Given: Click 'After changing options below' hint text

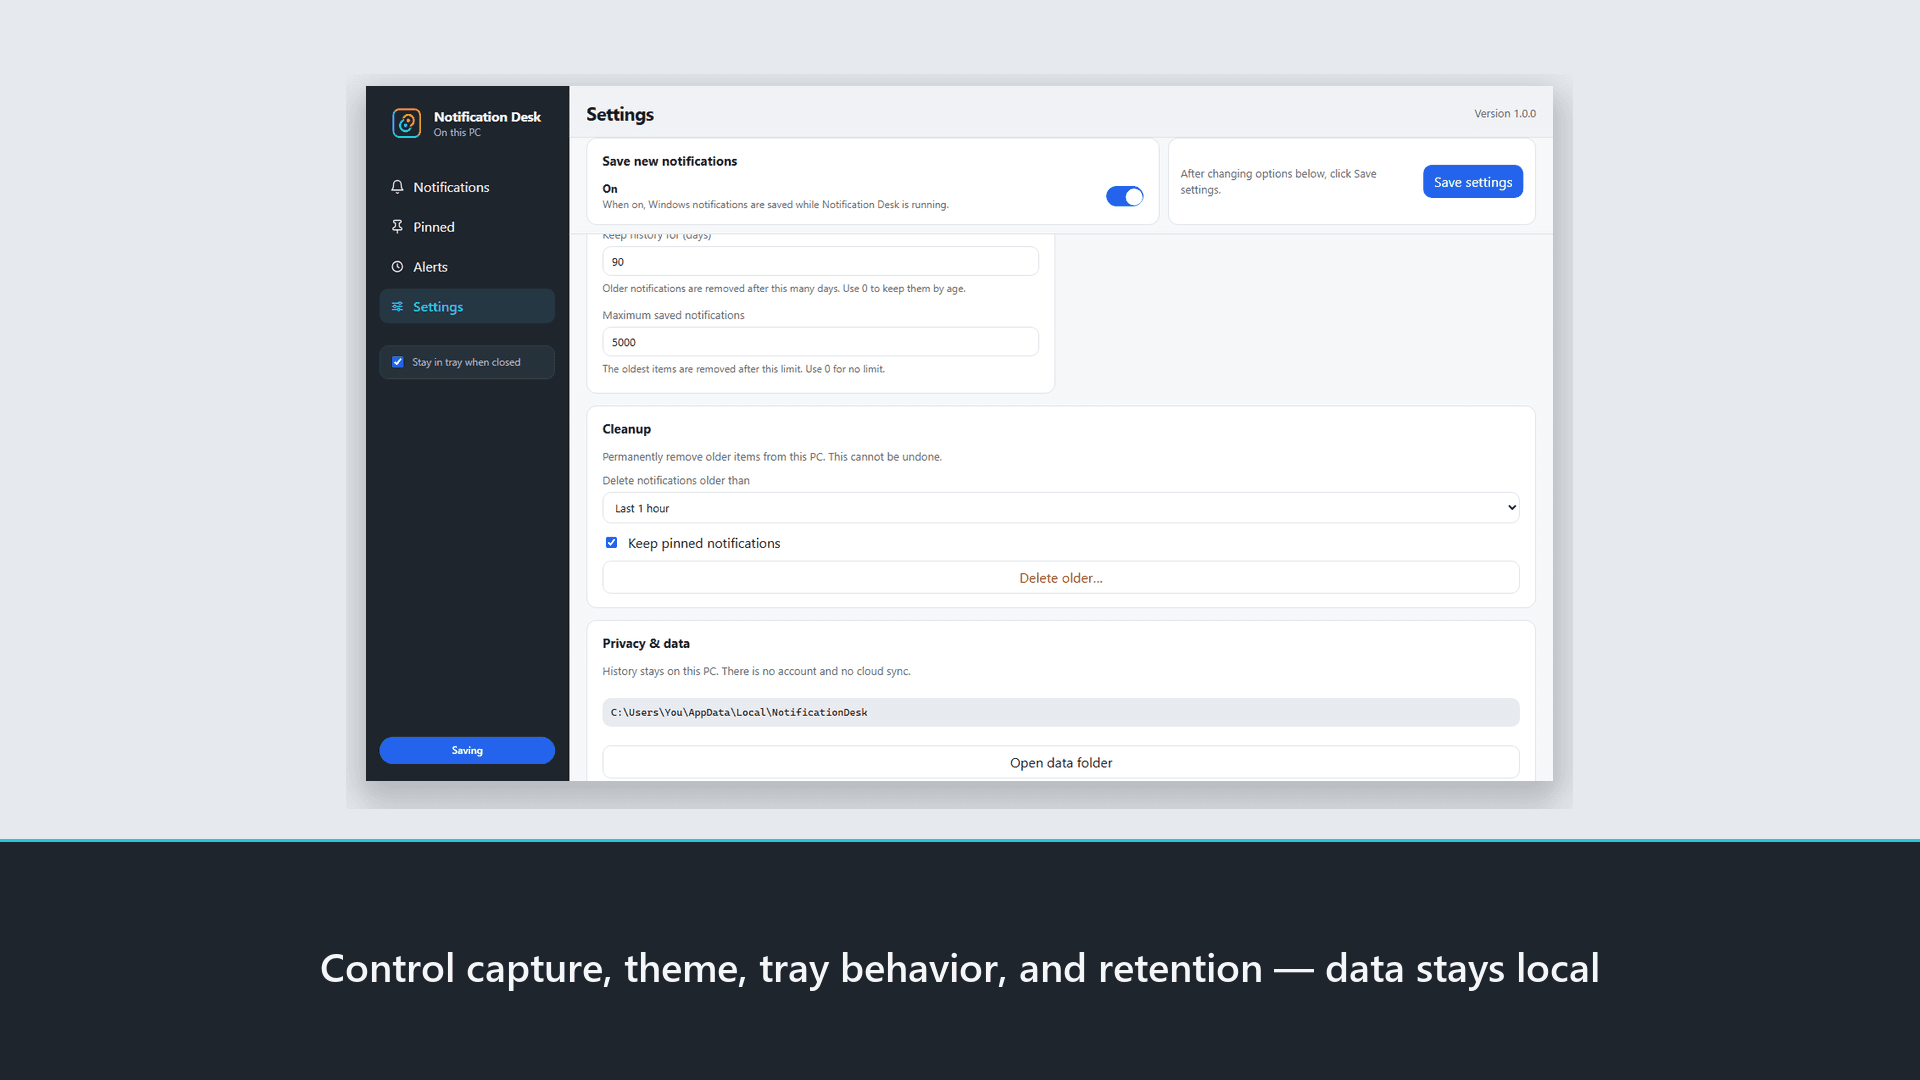Looking at the screenshot, I should click(x=1279, y=182).
